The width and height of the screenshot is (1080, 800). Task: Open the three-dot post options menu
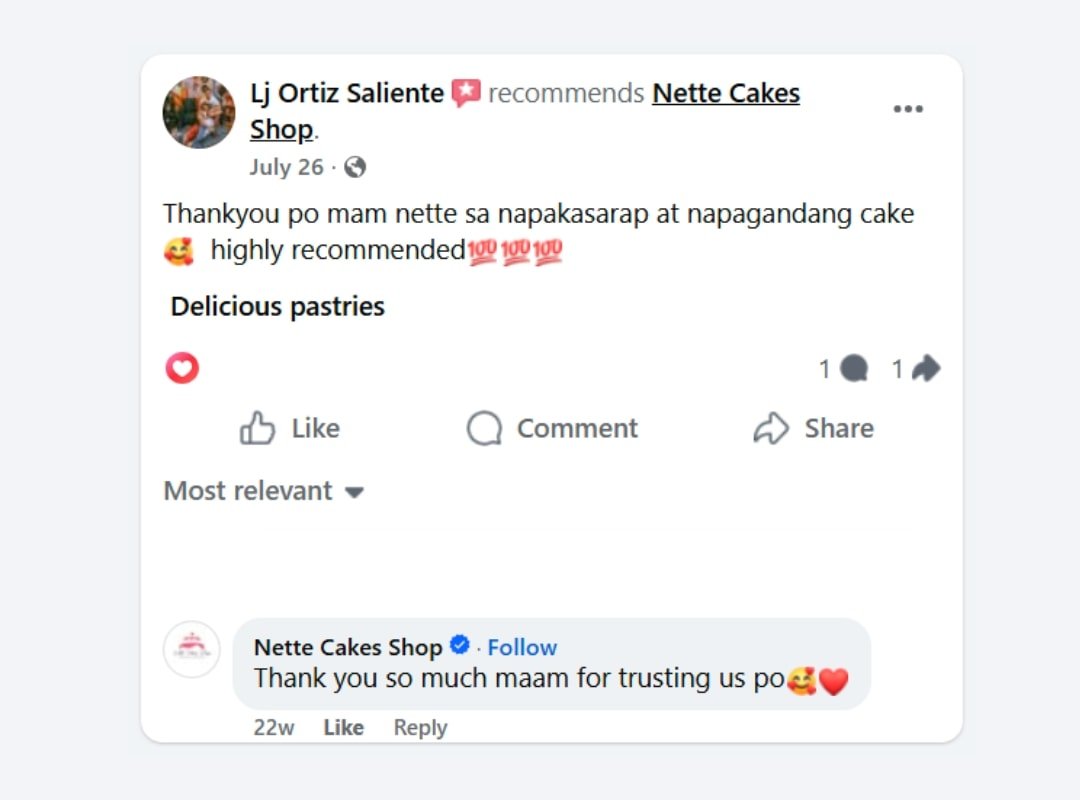pos(907,109)
